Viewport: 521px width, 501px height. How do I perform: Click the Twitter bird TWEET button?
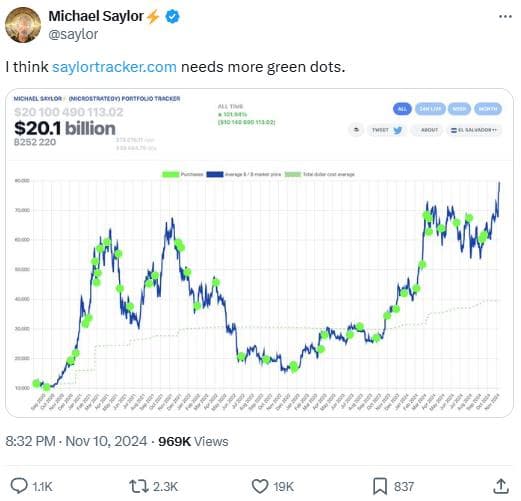[387, 130]
